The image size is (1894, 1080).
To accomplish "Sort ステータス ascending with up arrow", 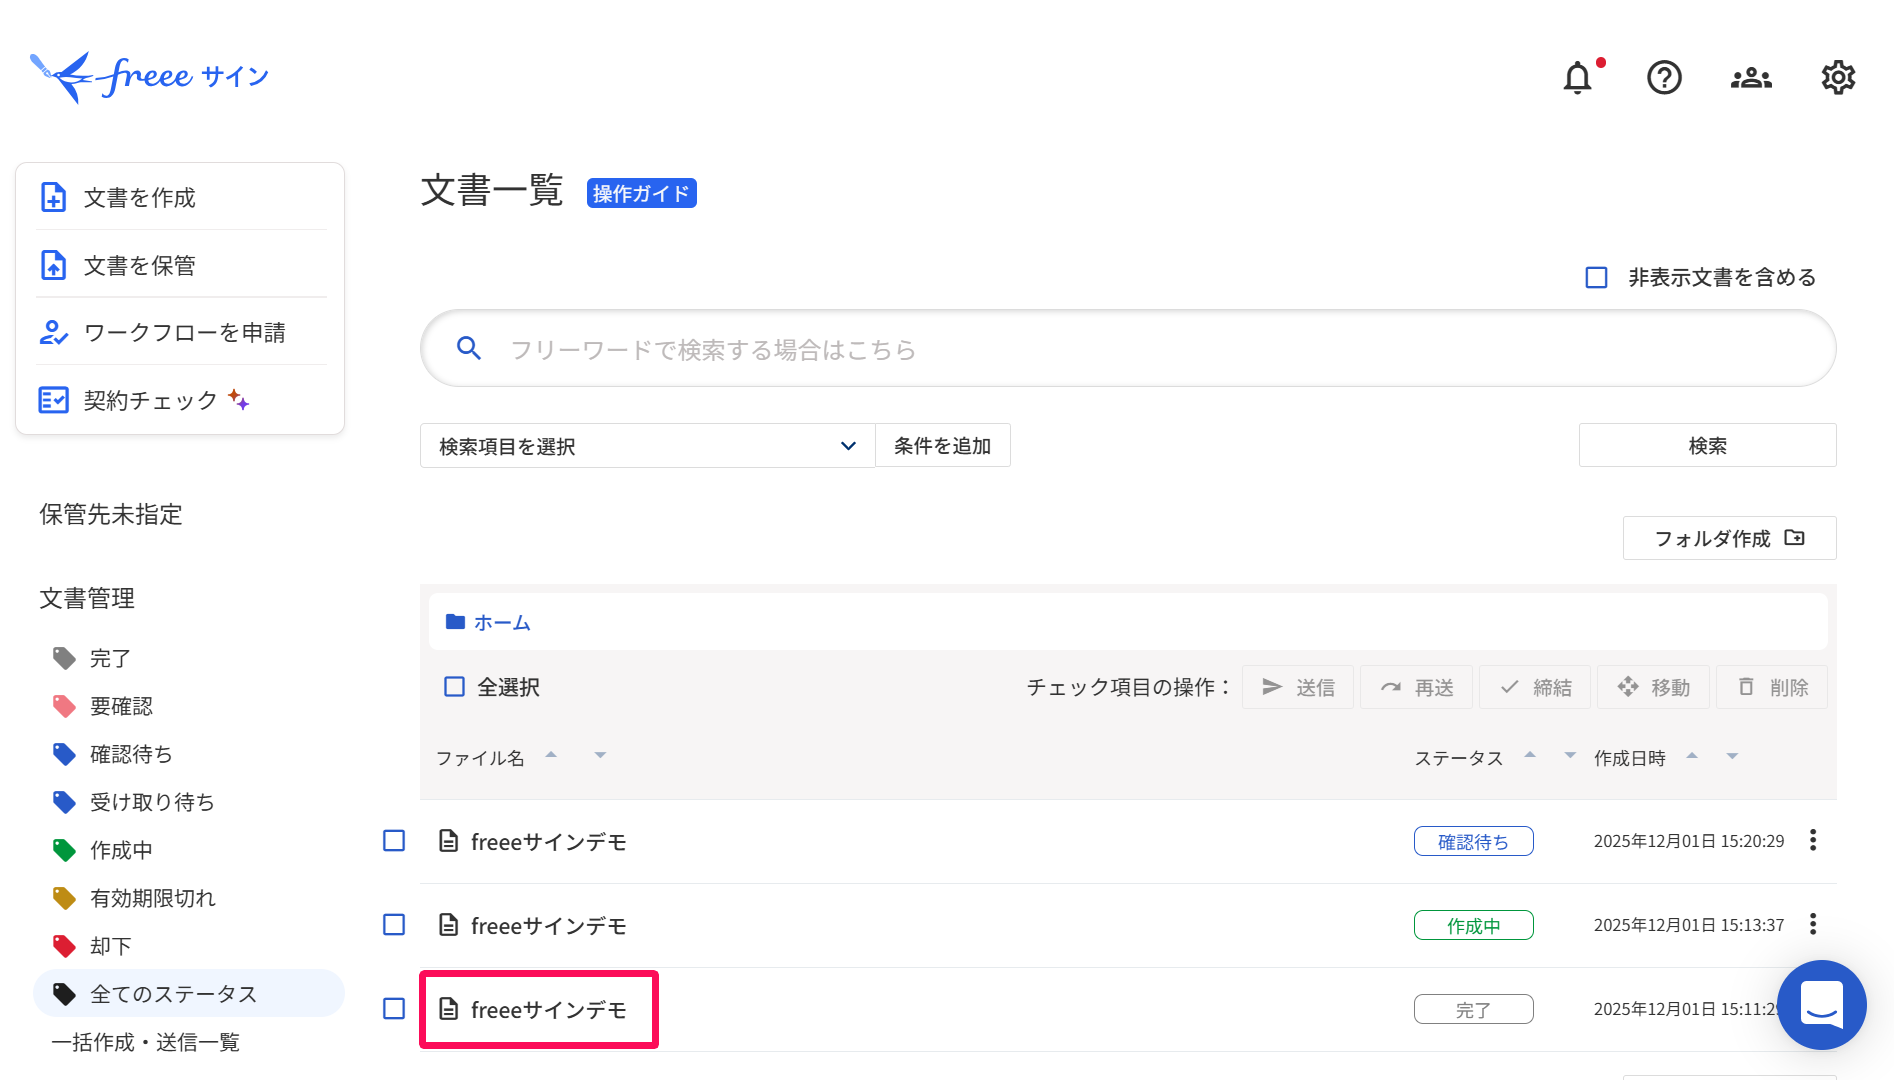I will [x=1530, y=755].
